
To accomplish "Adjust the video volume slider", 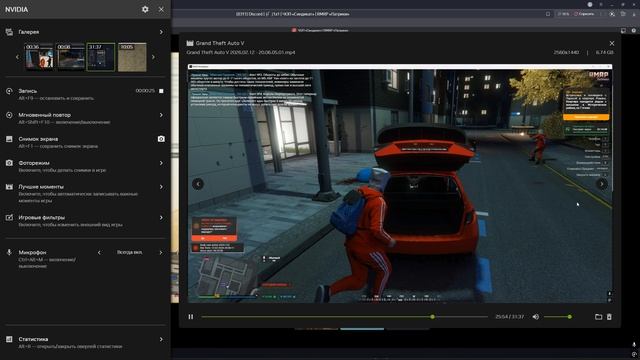I will [x=558, y=317].
